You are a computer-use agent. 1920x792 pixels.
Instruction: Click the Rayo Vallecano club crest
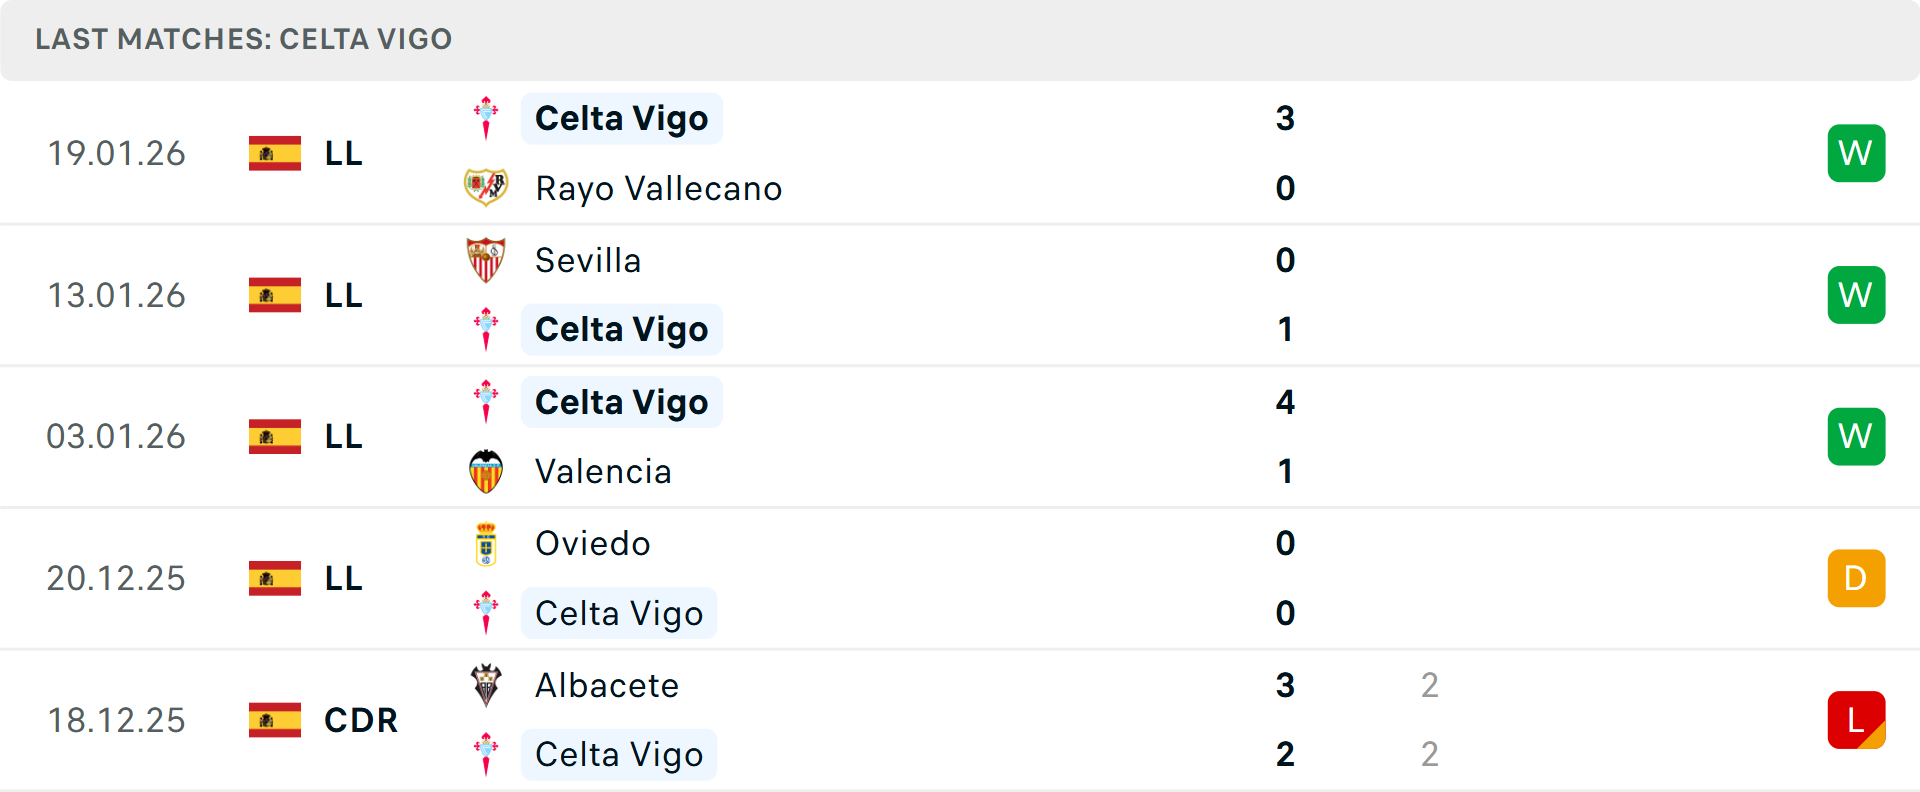486,187
